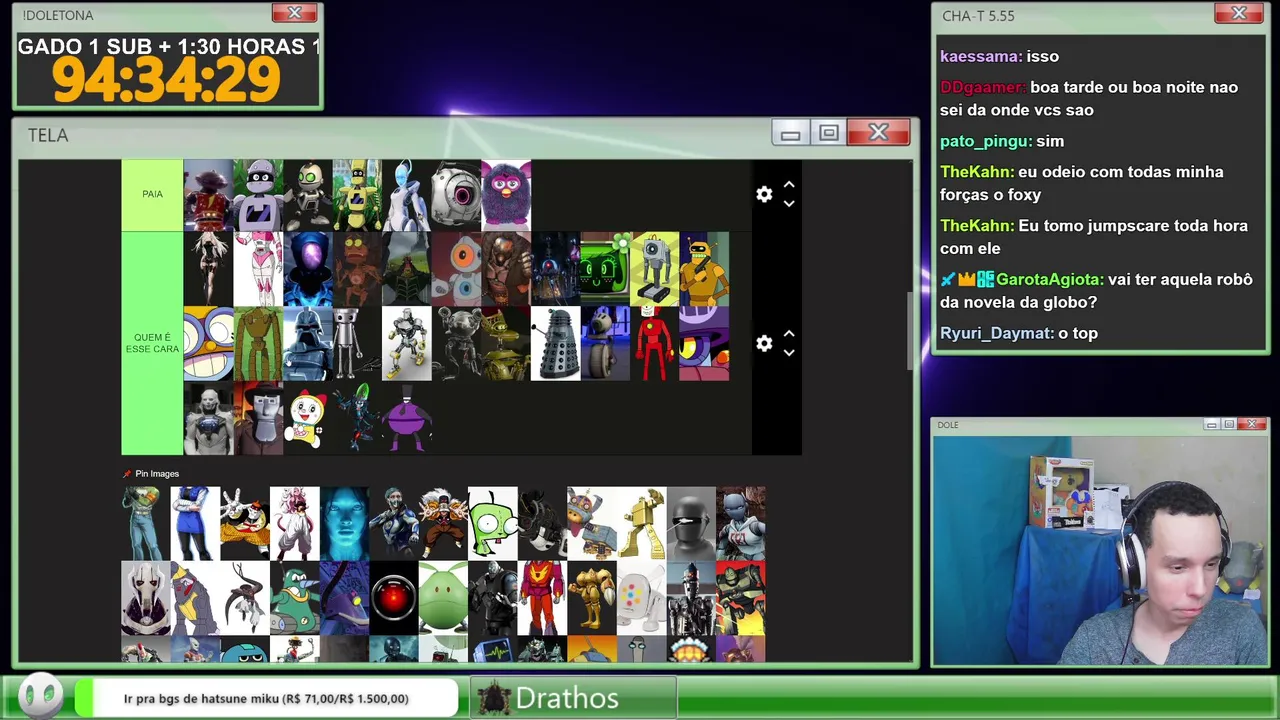The height and width of the screenshot is (720, 1280).
Task: Click the Pin Images label
Action: (x=157, y=474)
